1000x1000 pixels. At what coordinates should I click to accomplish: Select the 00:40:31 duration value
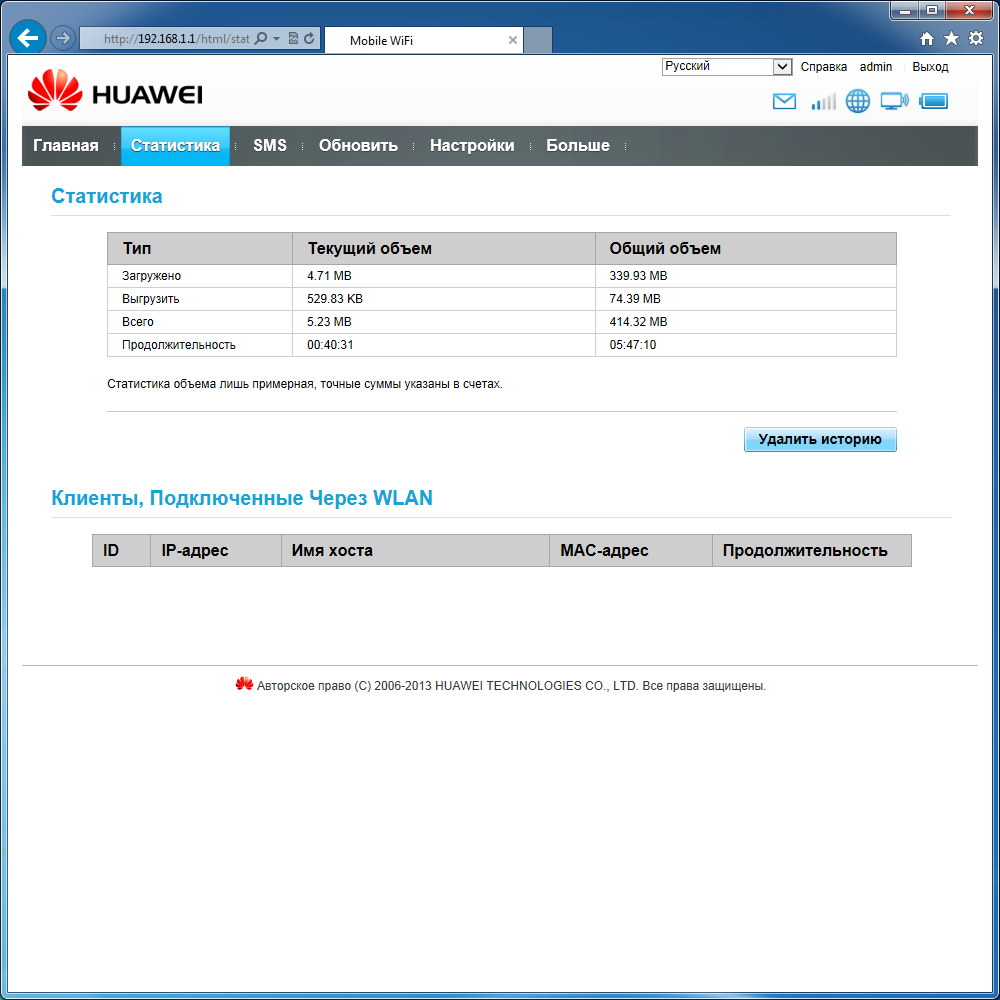pos(330,345)
